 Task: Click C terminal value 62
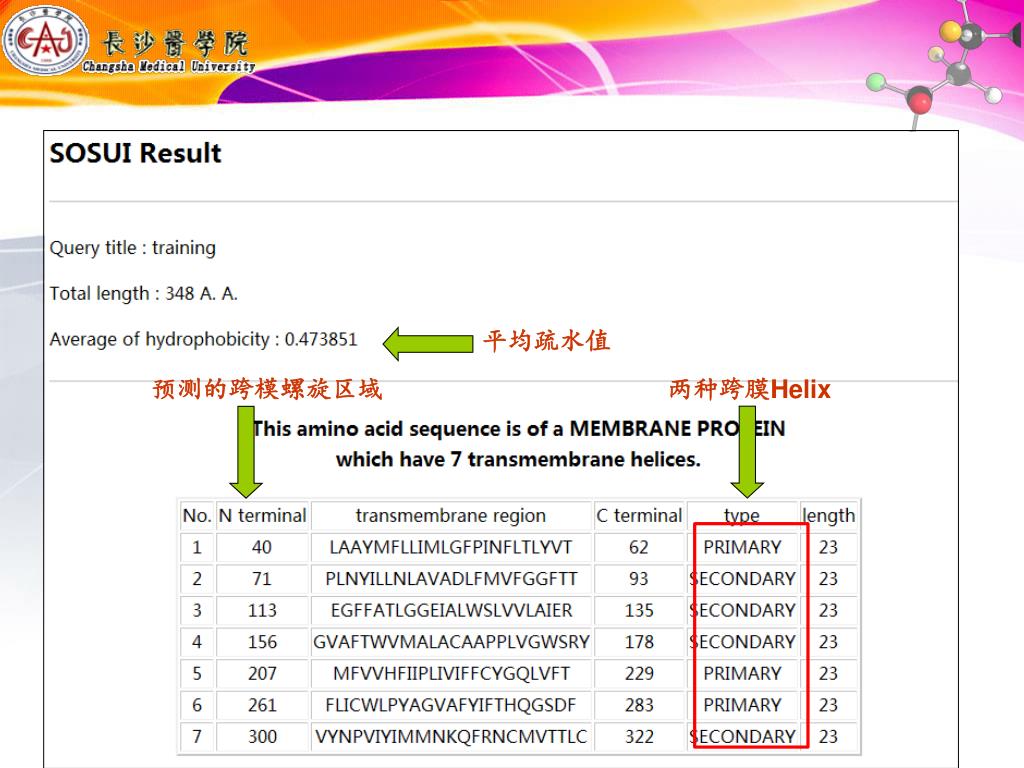tap(639, 547)
